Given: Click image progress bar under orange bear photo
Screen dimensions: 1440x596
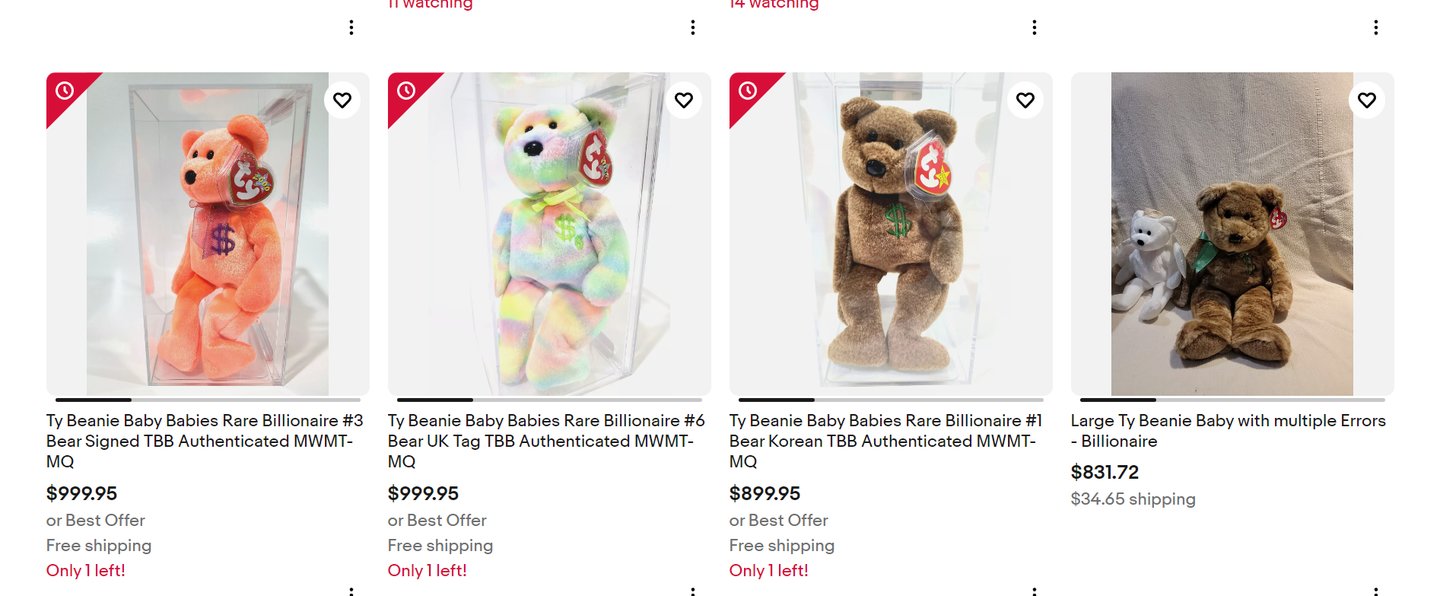Looking at the screenshot, I should click(x=208, y=400).
